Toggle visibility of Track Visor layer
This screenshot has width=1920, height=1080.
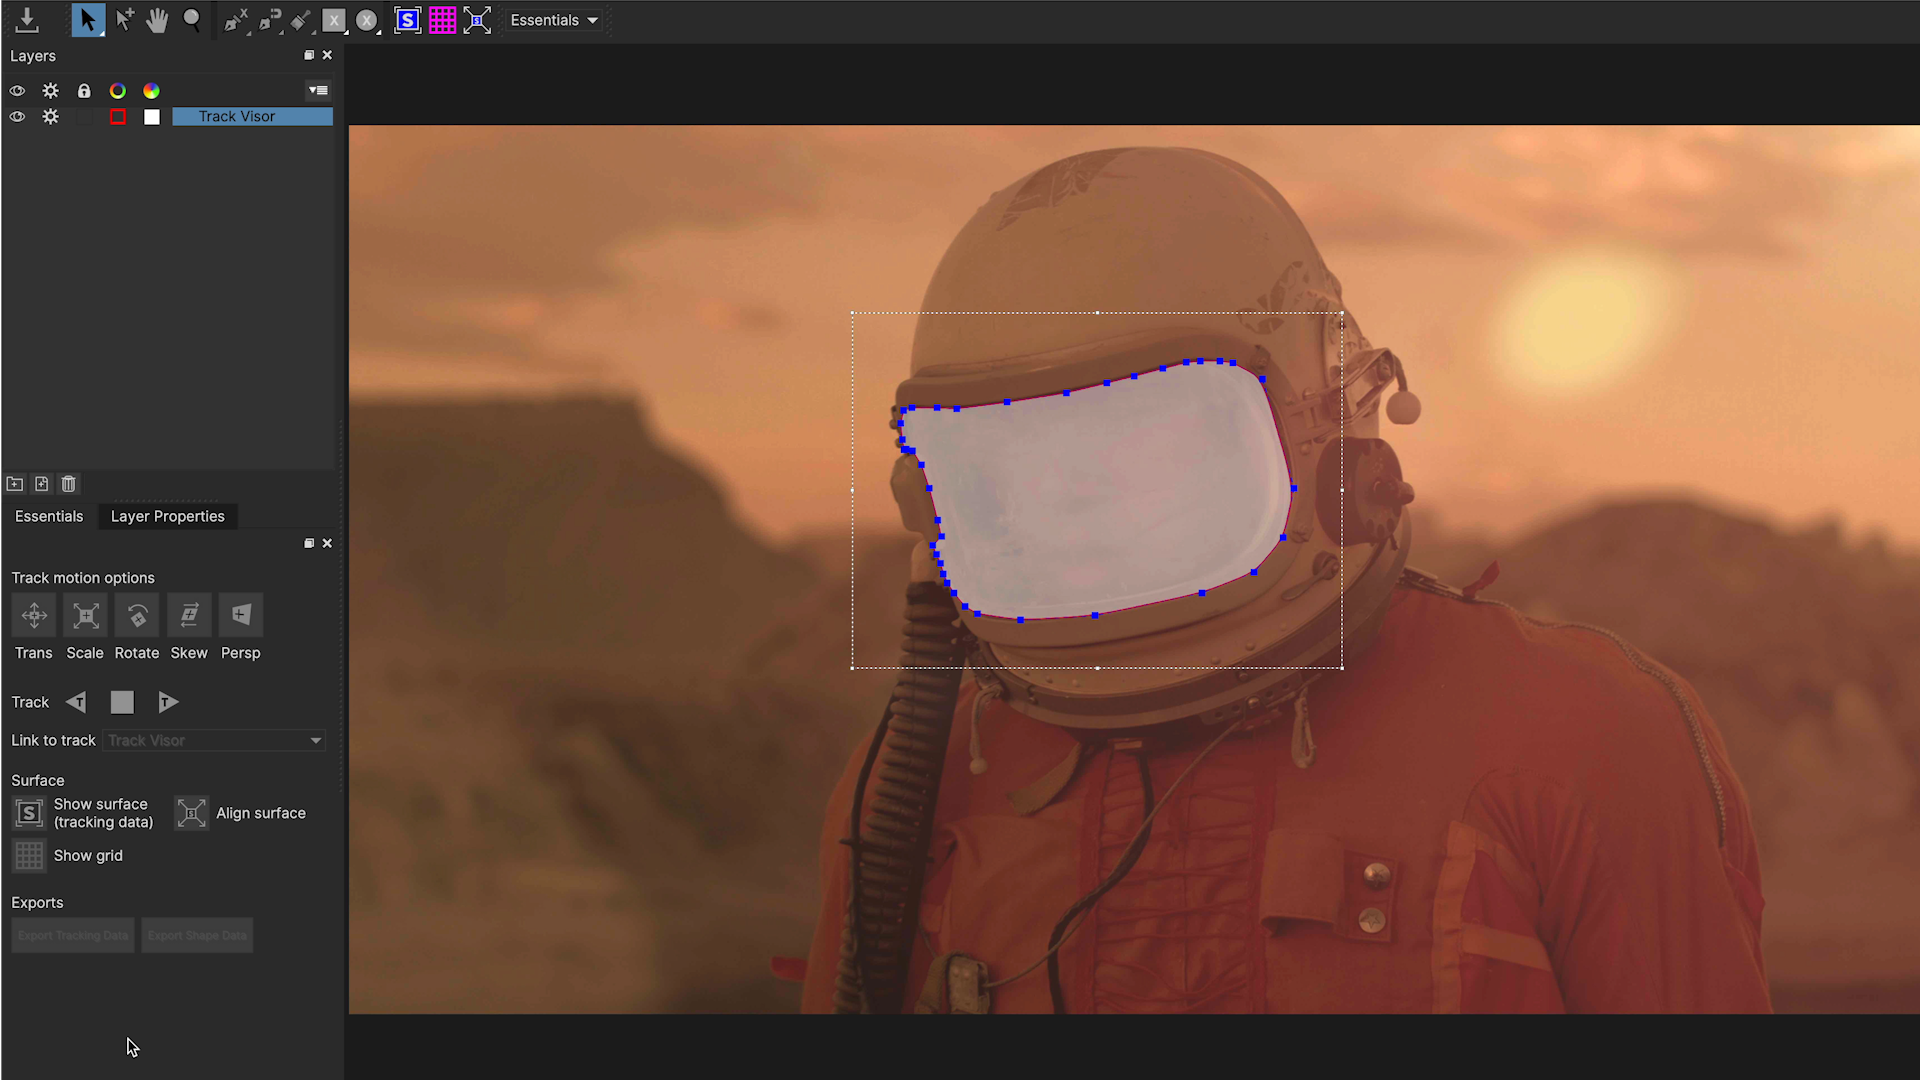coord(17,116)
